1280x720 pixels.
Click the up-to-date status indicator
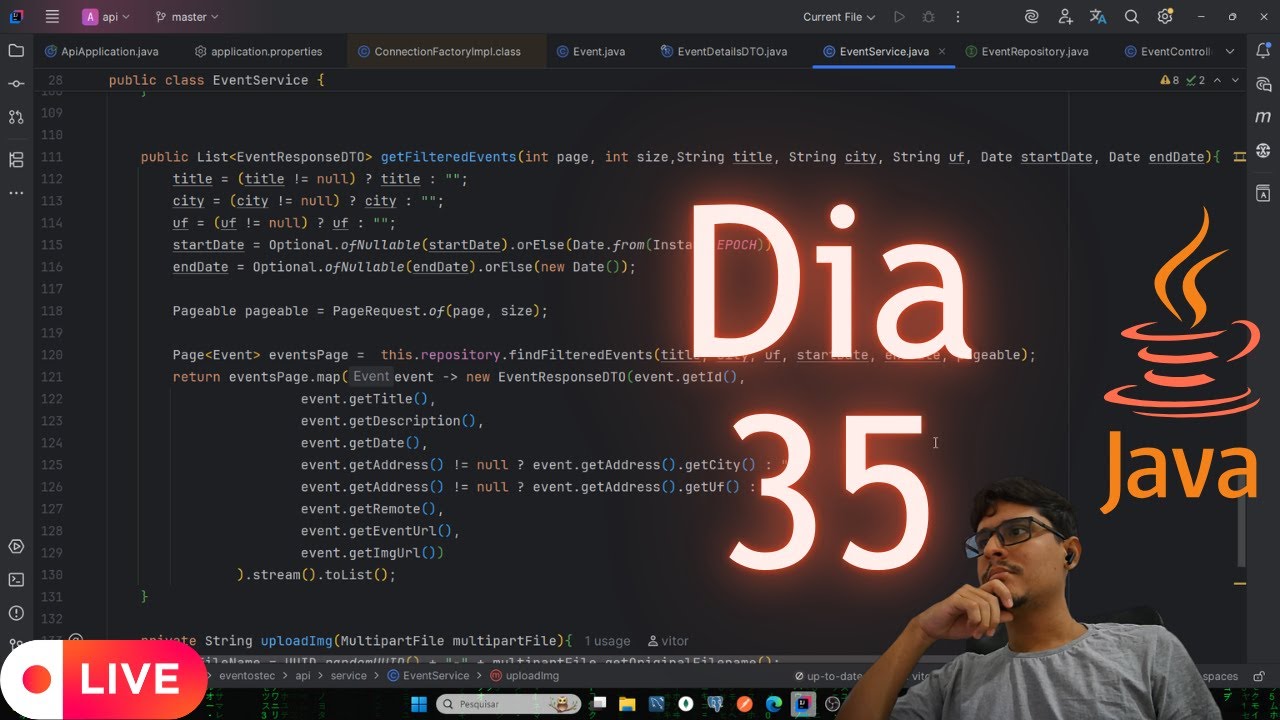(827, 676)
